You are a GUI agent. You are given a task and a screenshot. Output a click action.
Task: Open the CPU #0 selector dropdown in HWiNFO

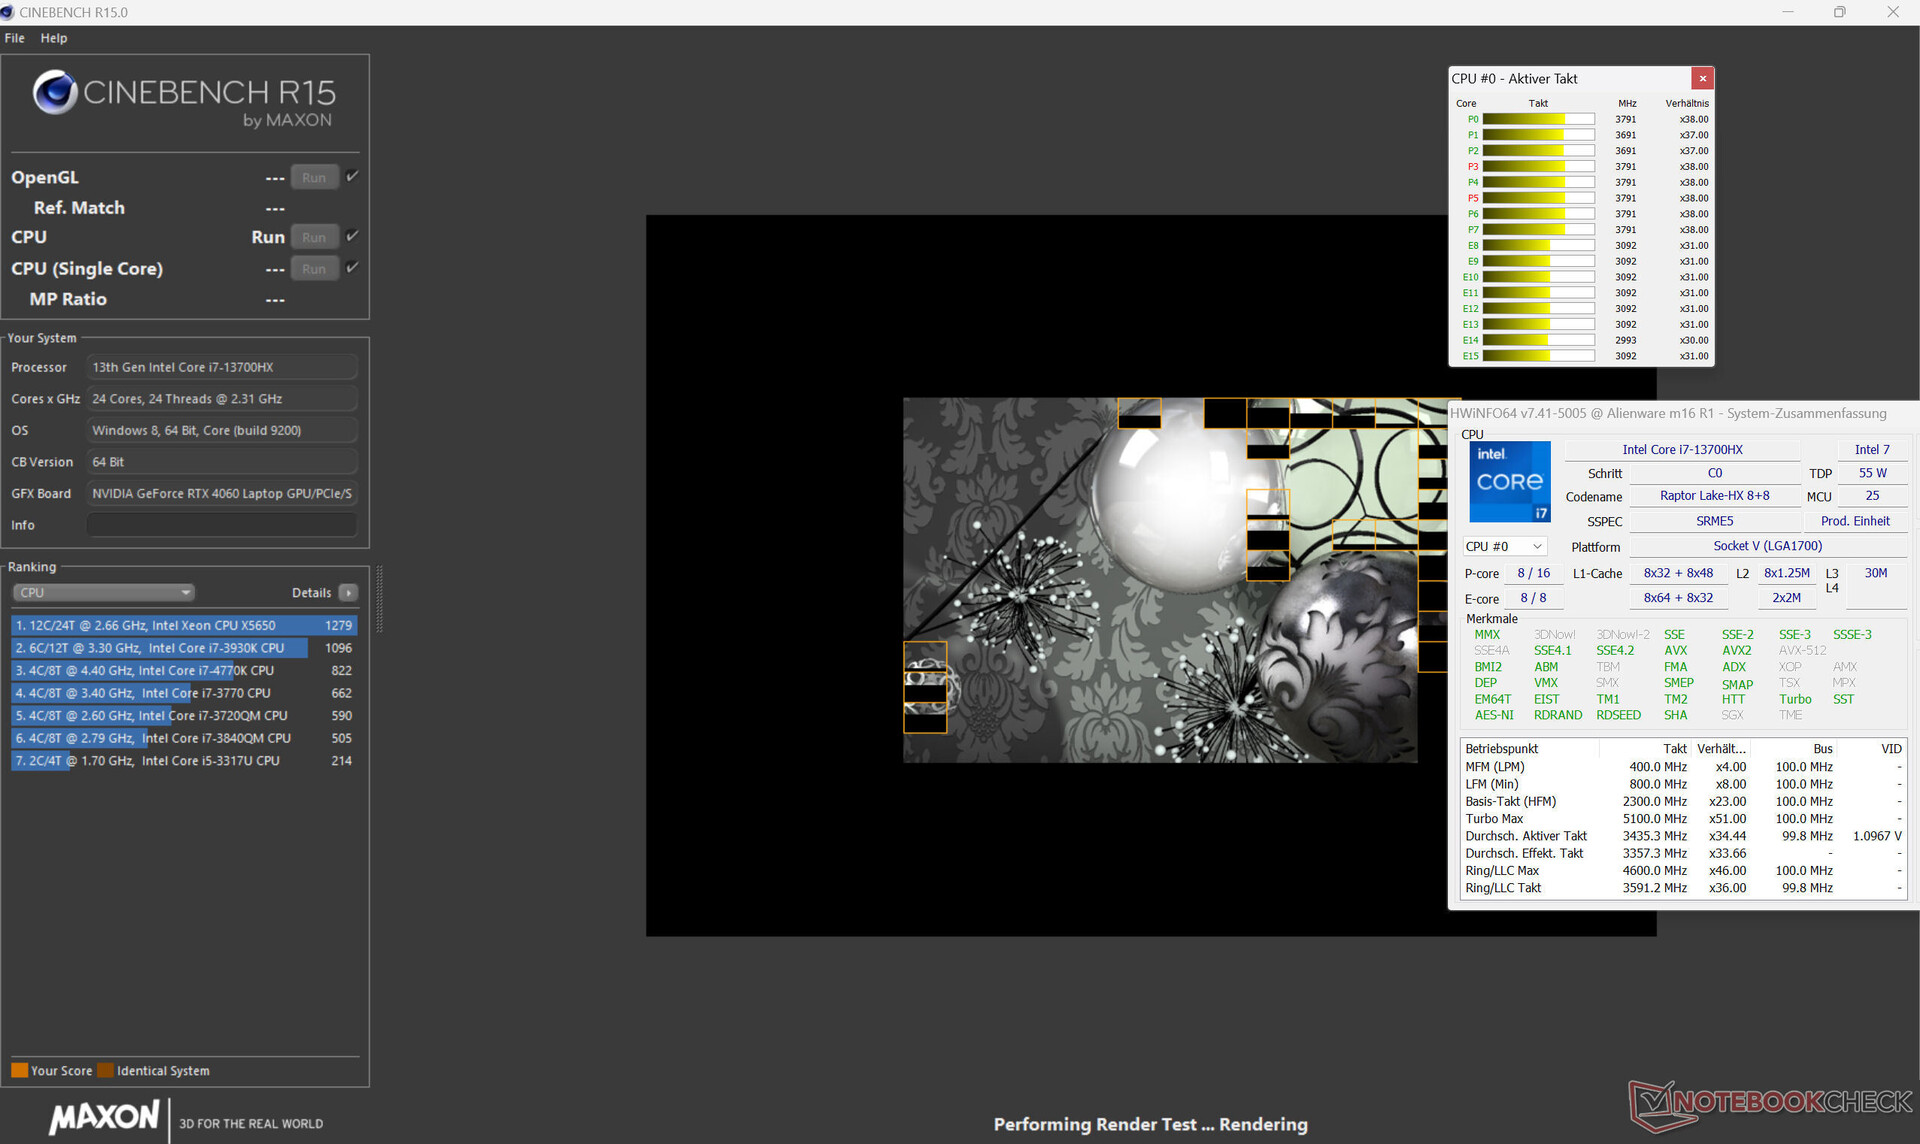pyautogui.click(x=1504, y=547)
